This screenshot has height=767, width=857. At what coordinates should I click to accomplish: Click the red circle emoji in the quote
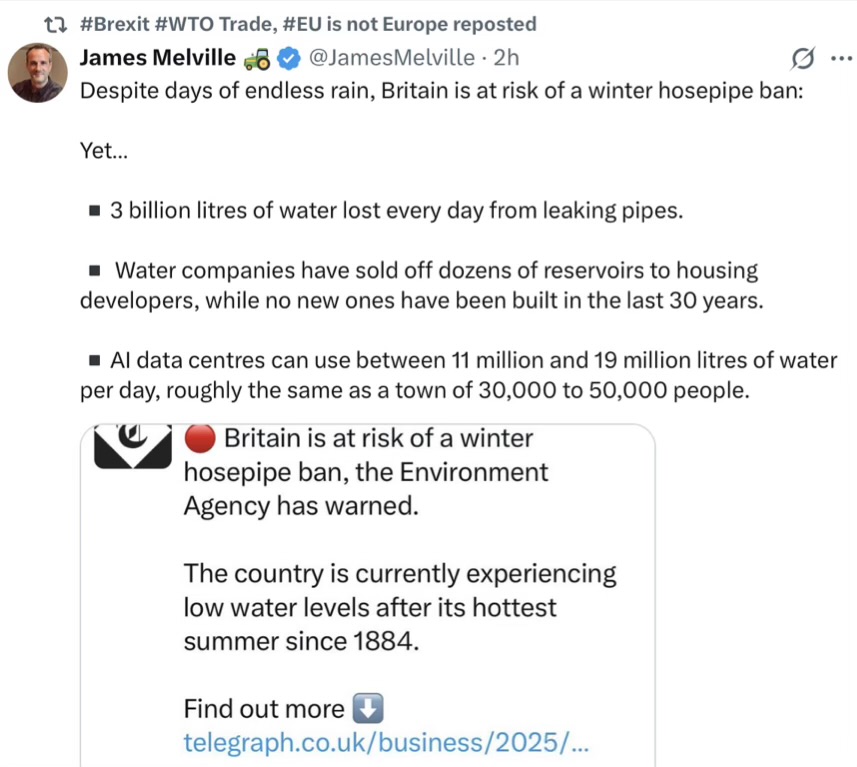(x=199, y=439)
